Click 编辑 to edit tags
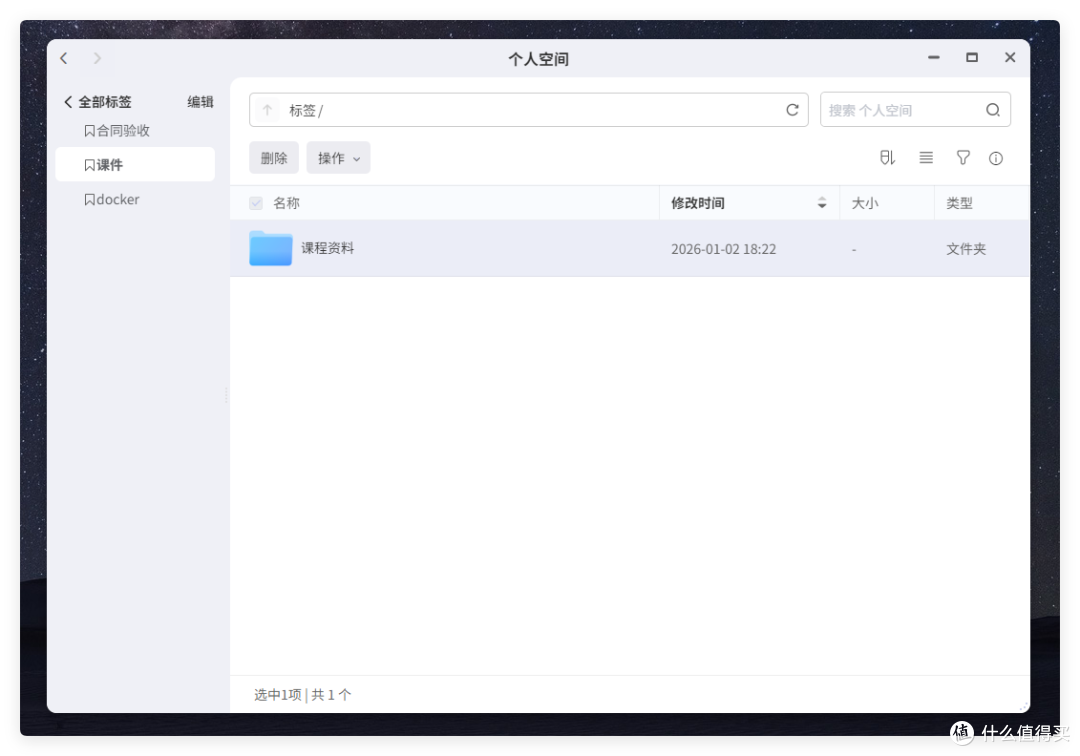Viewport: 1080px width, 756px height. [200, 102]
